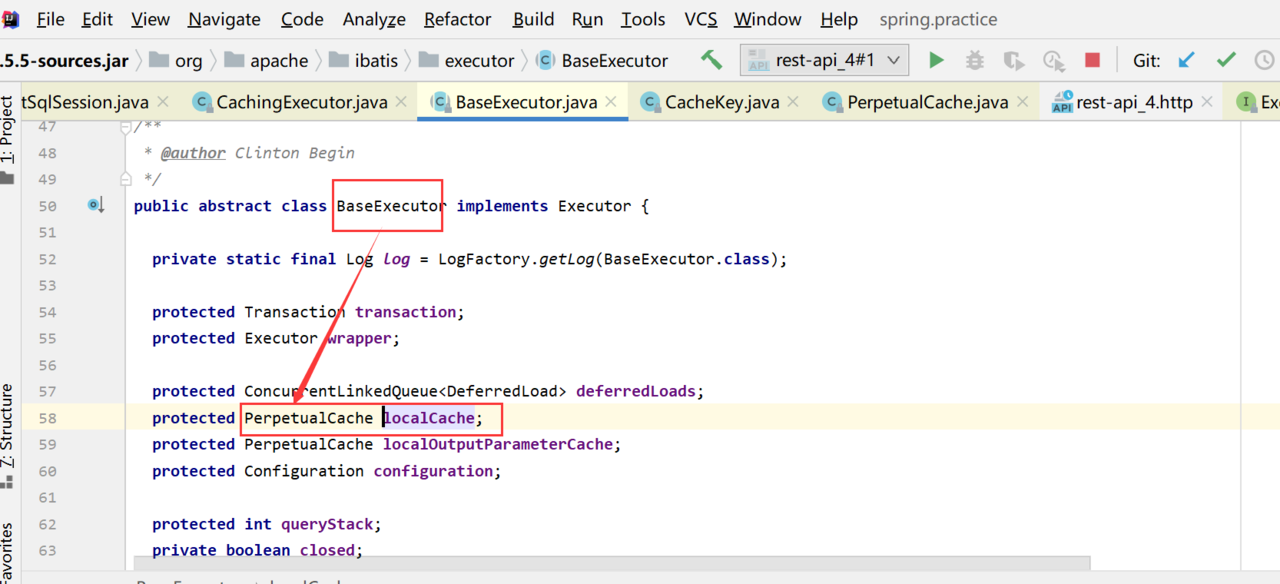Click the horizontal scrollbar below the editor
The image size is (1280, 584).
[611, 565]
